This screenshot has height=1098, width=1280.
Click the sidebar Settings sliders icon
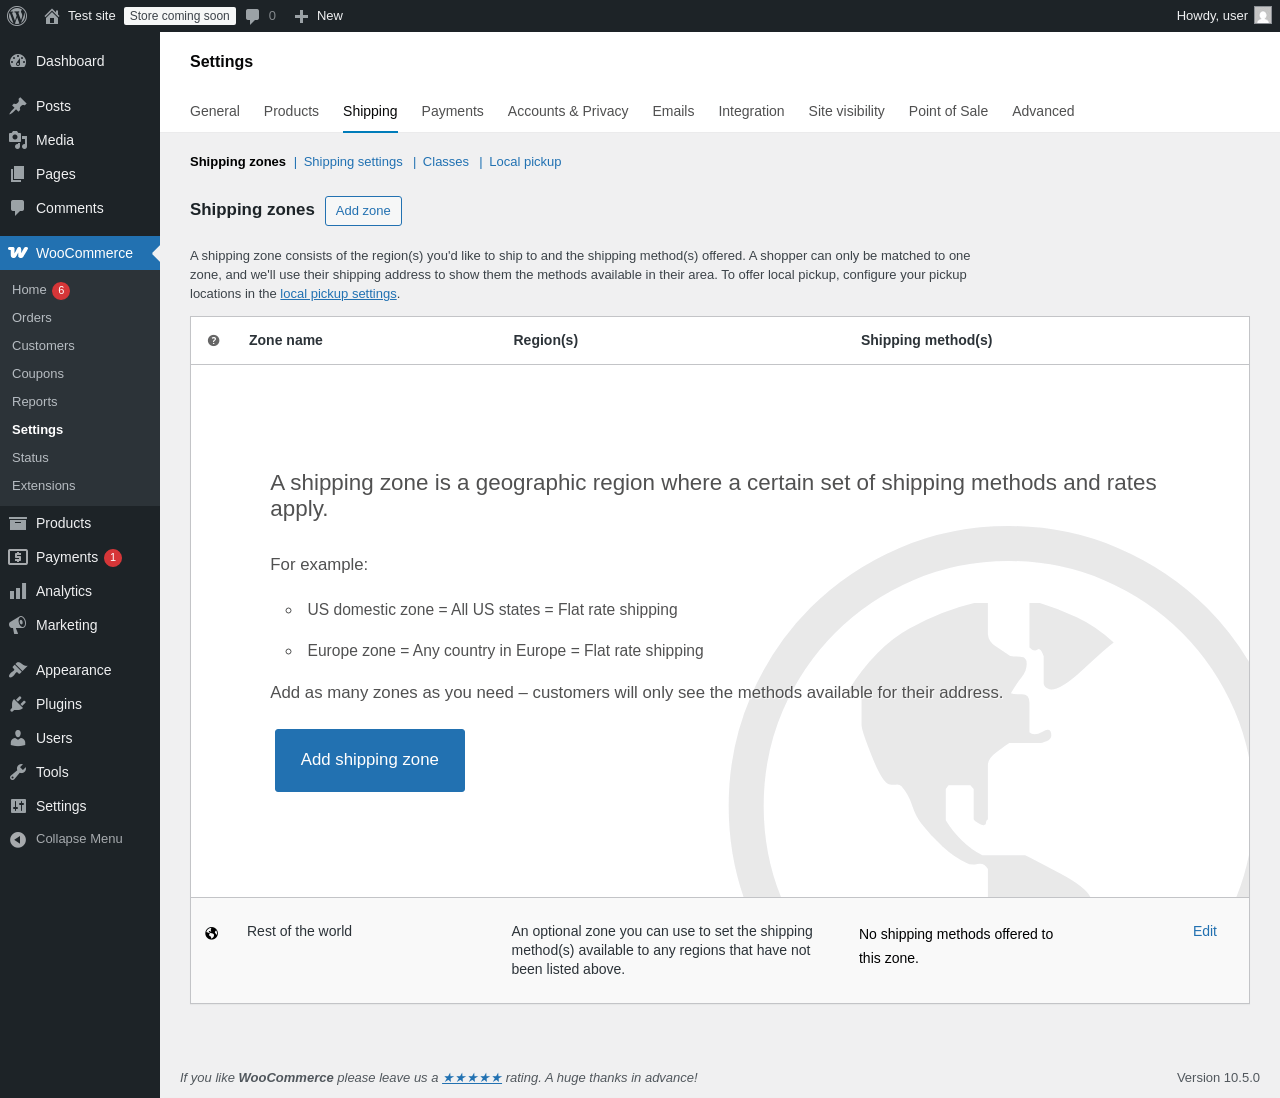tap(18, 806)
